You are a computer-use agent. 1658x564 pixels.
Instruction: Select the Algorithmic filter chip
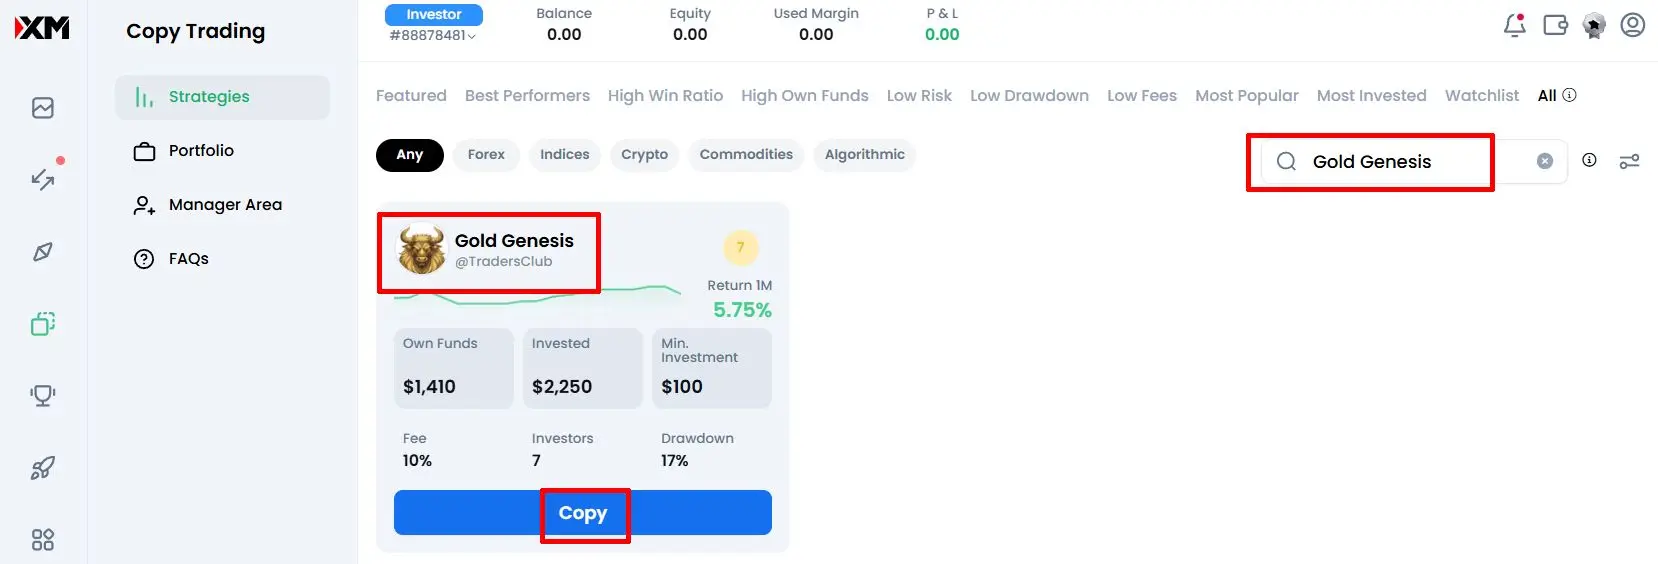(x=864, y=155)
